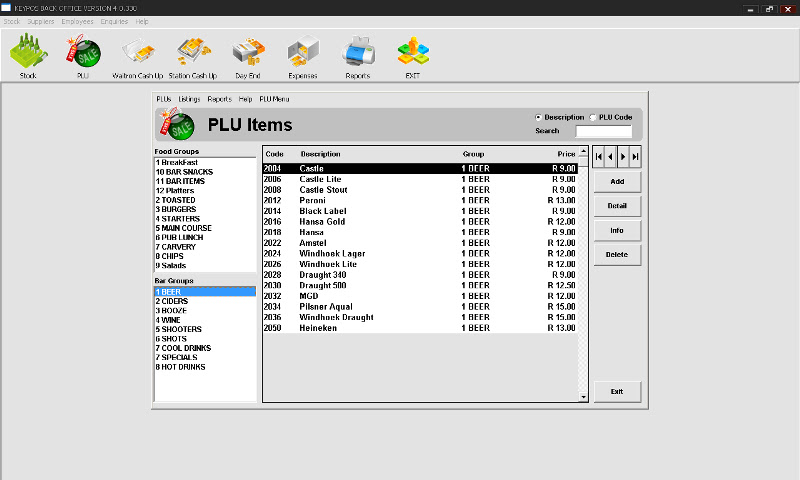Click the Add button
The height and width of the screenshot is (480, 800).
point(617,182)
